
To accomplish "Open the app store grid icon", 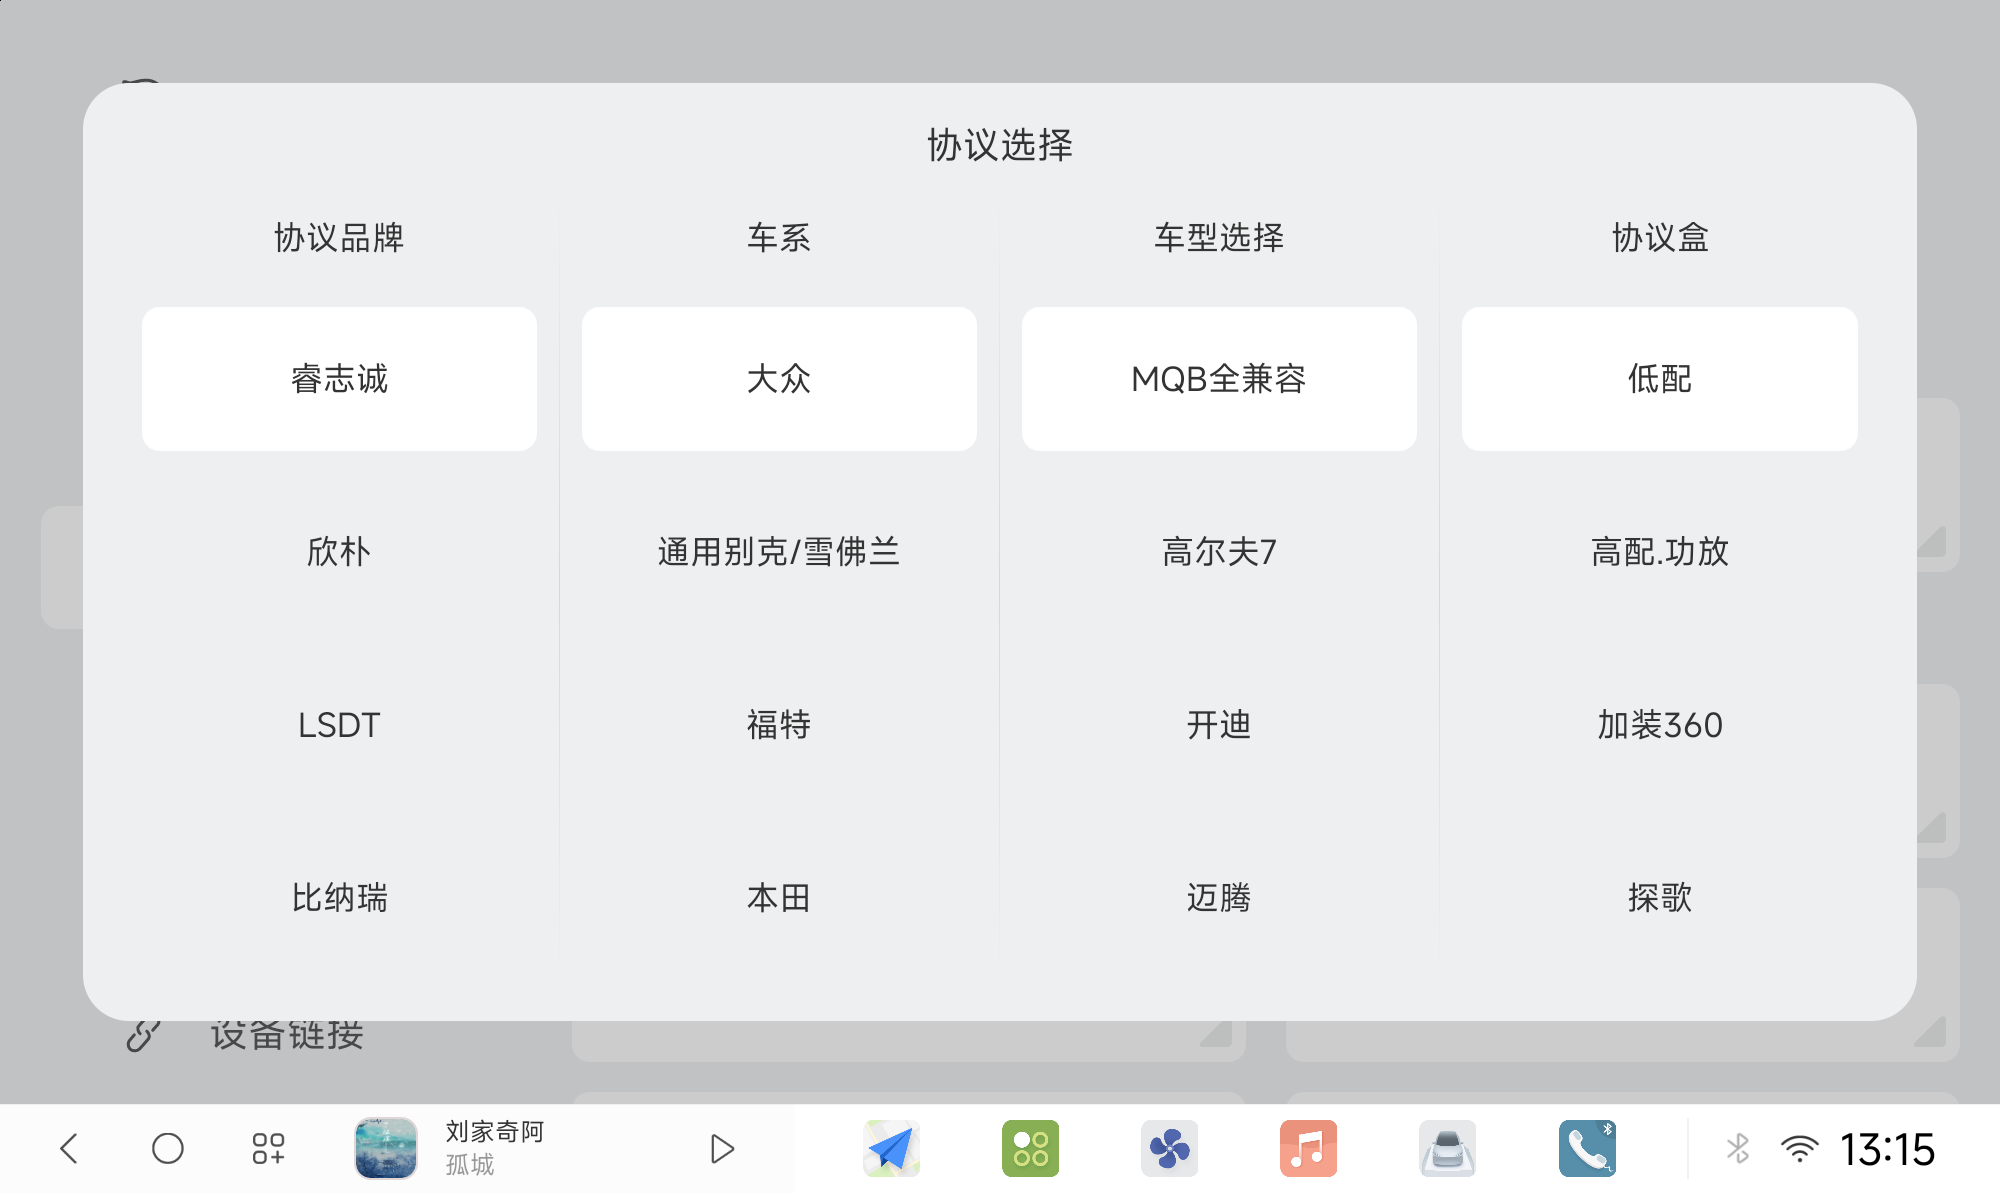I will coord(1030,1148).
